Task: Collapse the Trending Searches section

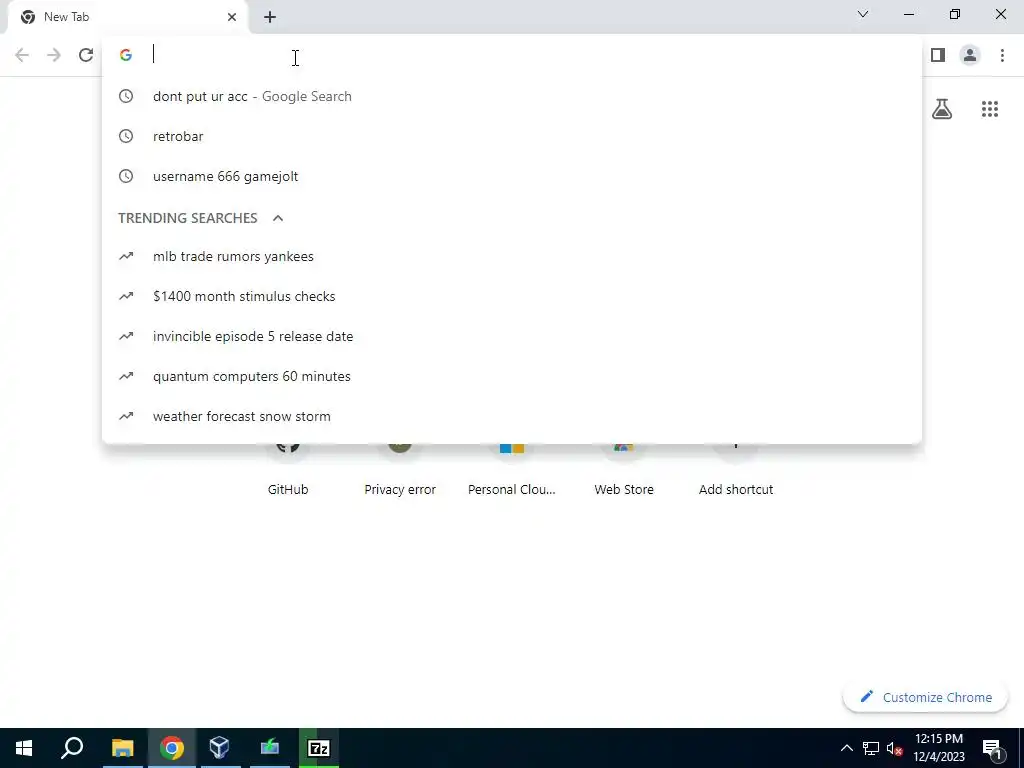Action: 278,218
